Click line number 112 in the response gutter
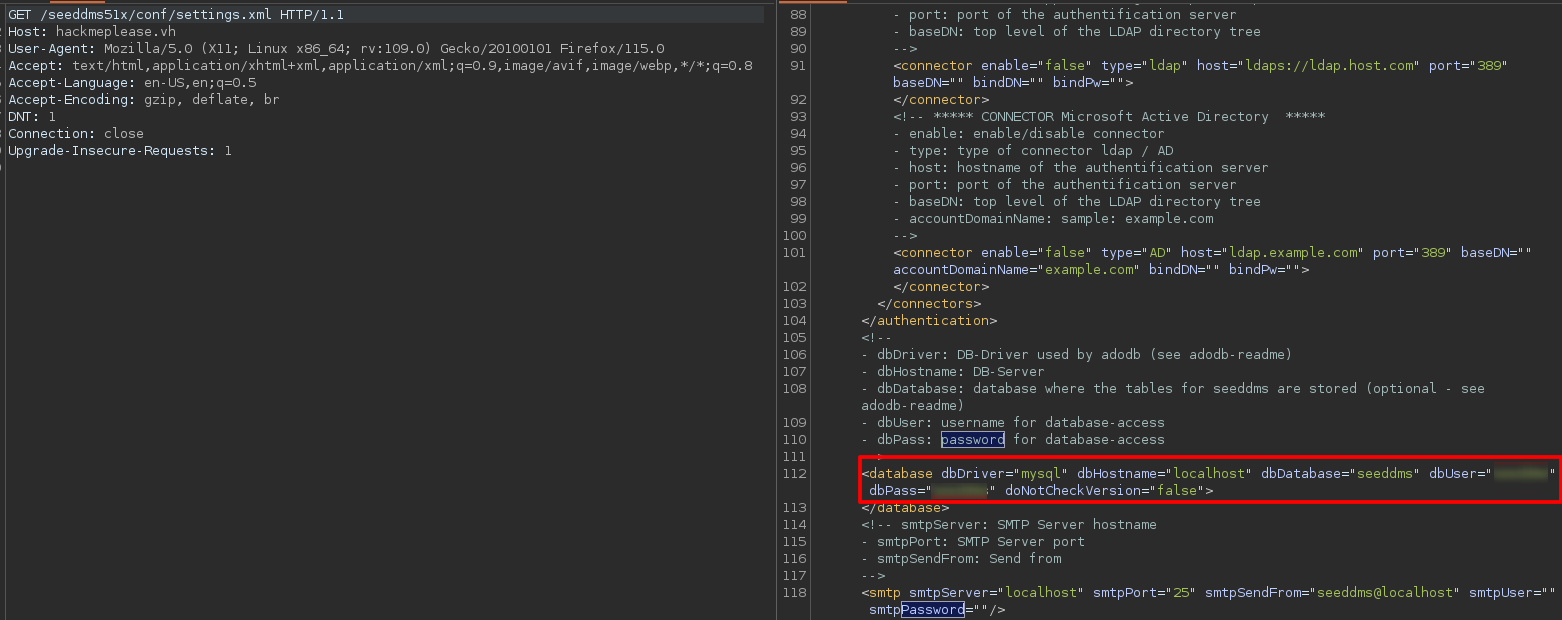This screenshot has height=620, width=1562. (794, 473)
